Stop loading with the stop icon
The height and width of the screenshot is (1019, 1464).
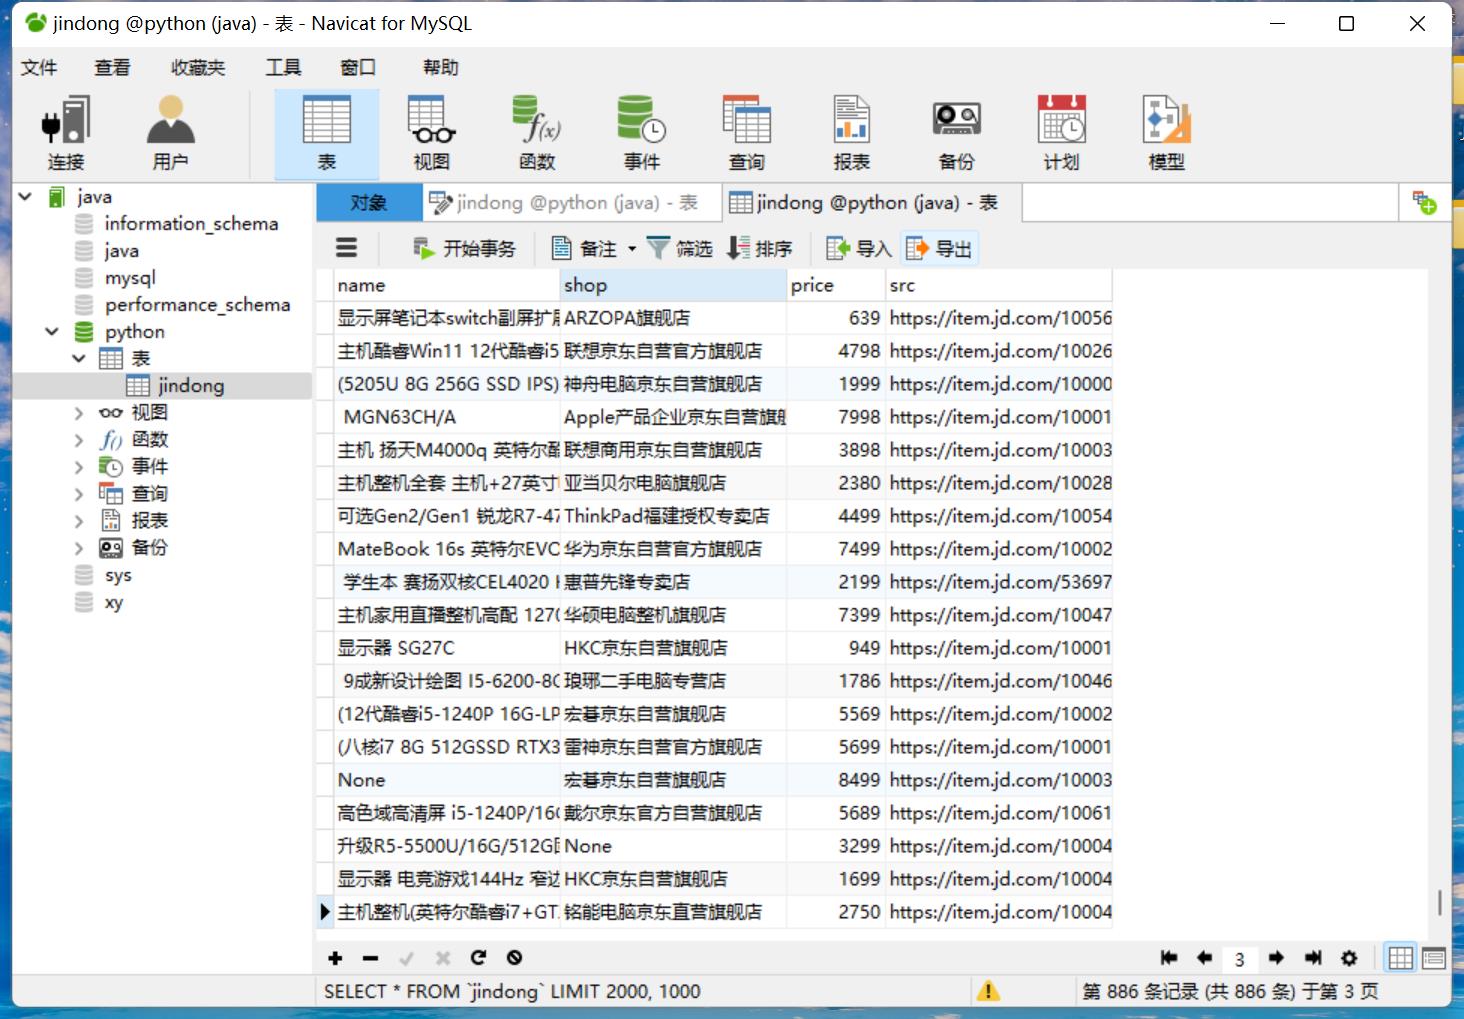click(x=514, y=958)
